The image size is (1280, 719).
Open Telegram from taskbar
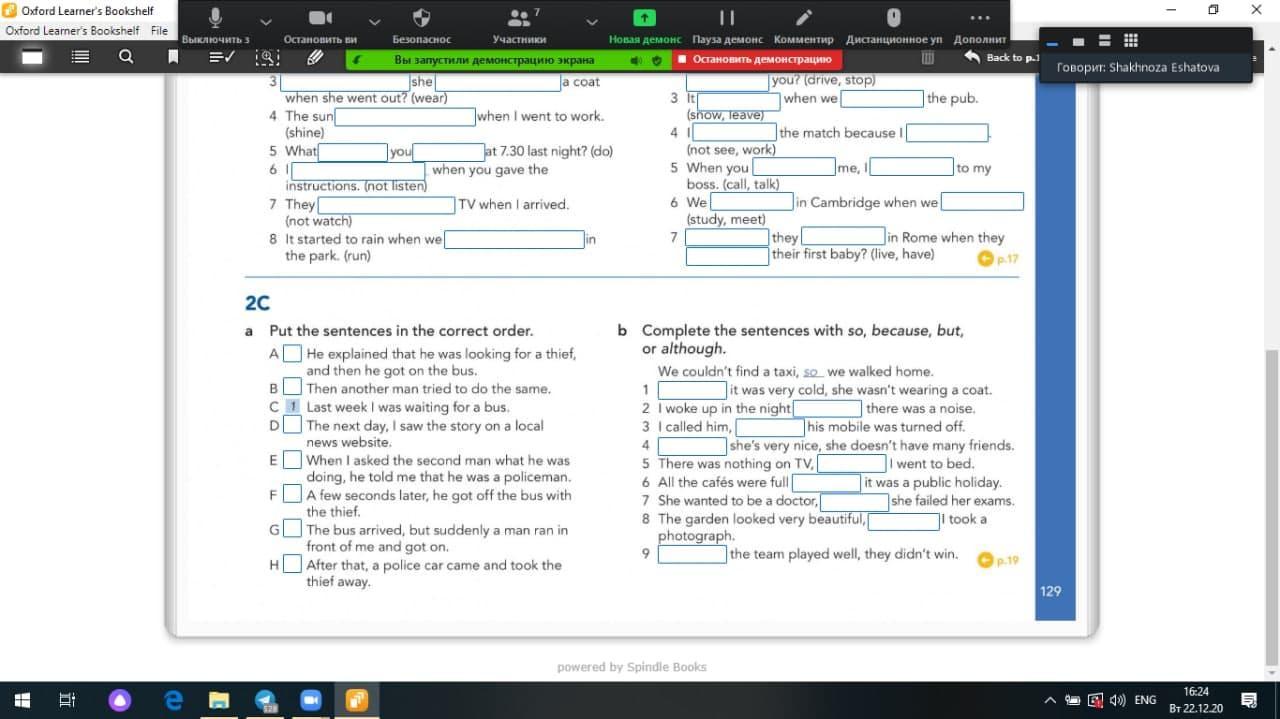coord(266,700)
